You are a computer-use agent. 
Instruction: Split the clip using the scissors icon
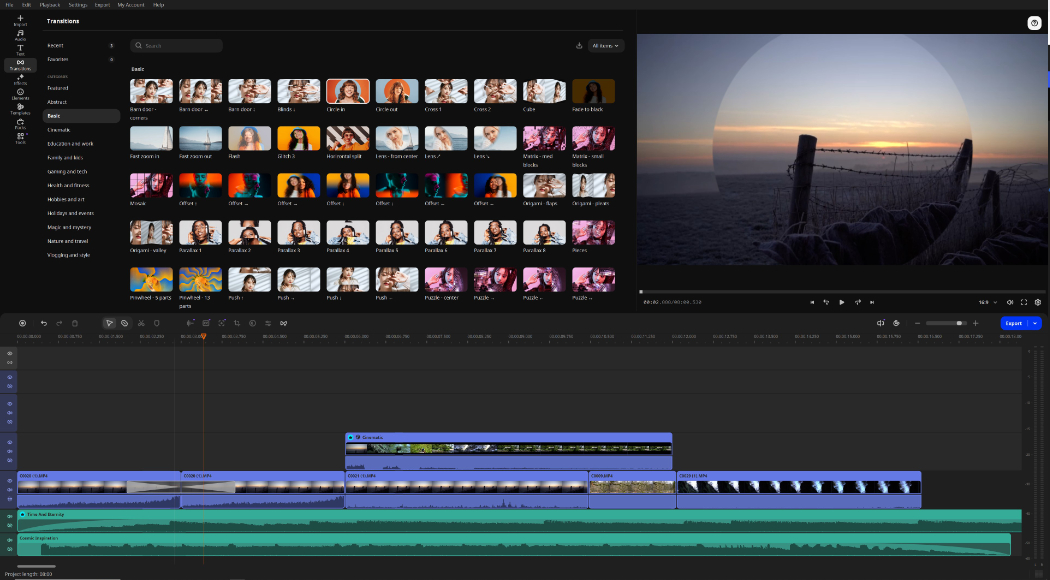tap(141, 323)
